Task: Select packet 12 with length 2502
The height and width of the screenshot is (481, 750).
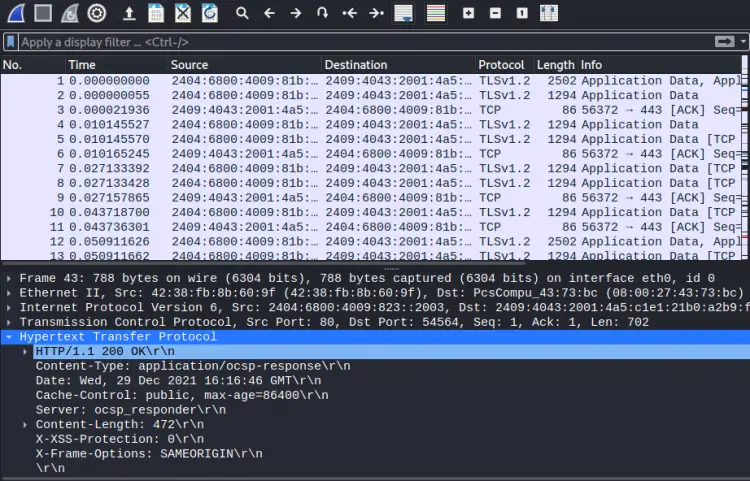Action: tap(371, 242)
